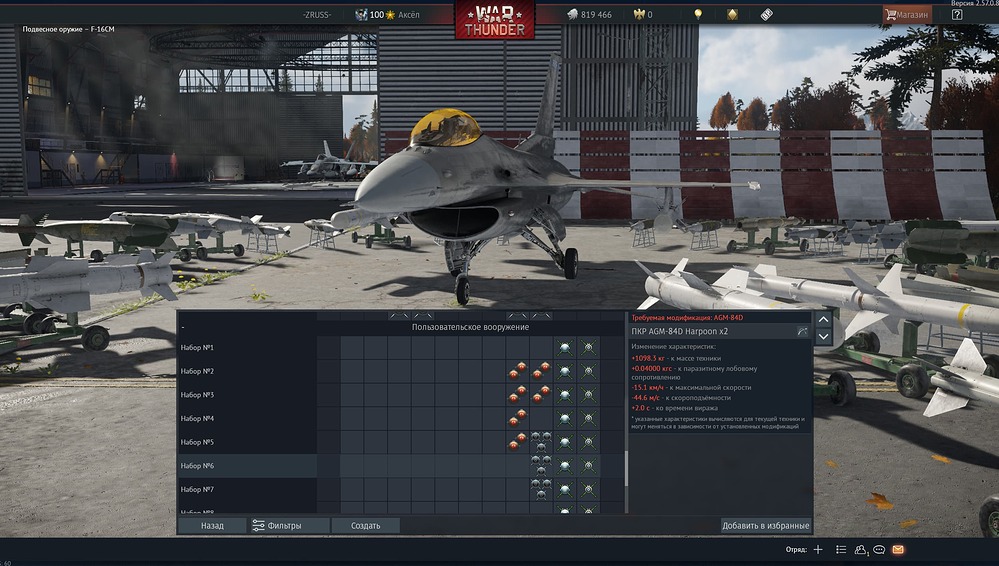Click the War Thunder logo
999x566 pixels.
click(494, 20)
